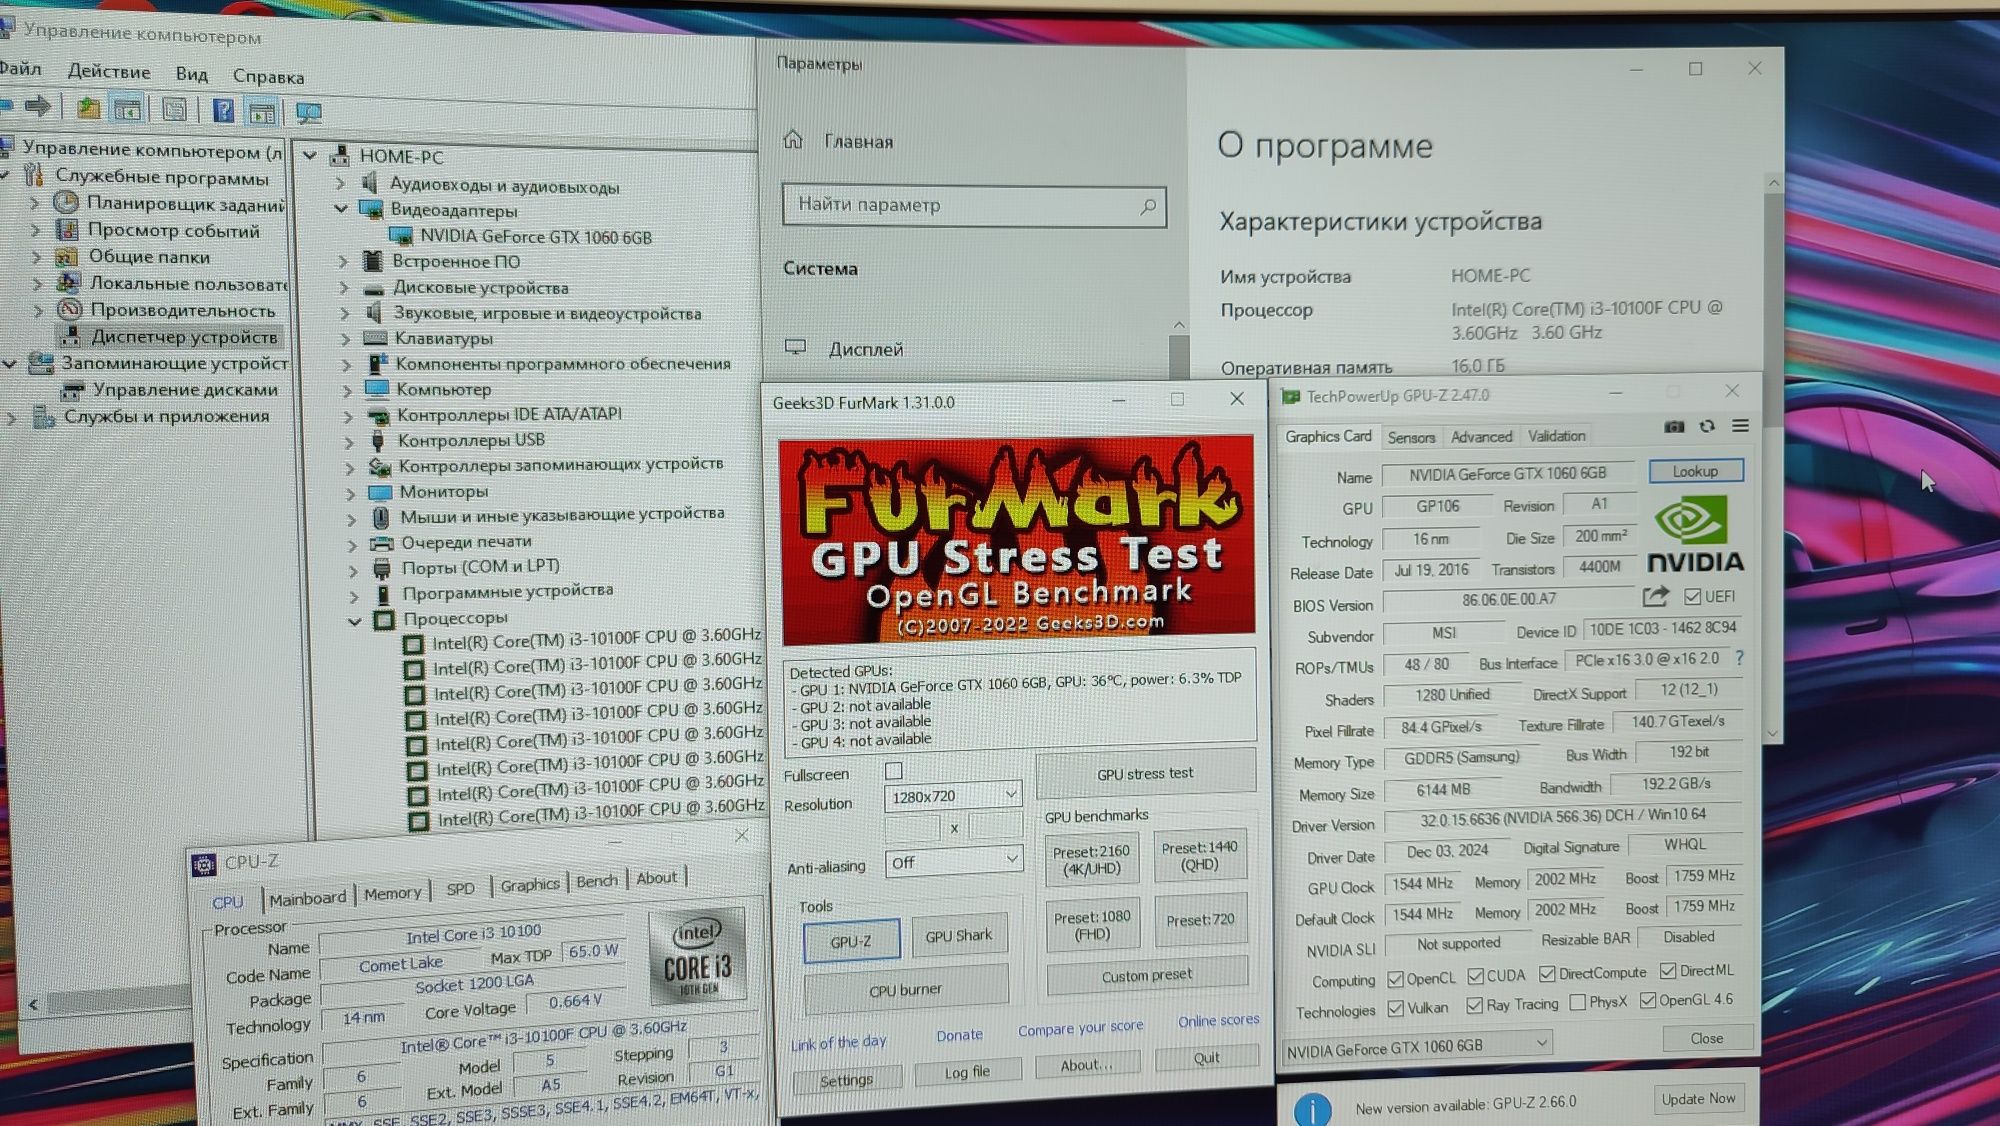Image resolution: width=2000 pixels, height=1126 pixels.
Task: Toggle the Show/Hide Console Tree toolbar icon
Action: click(x=127, y=109)
